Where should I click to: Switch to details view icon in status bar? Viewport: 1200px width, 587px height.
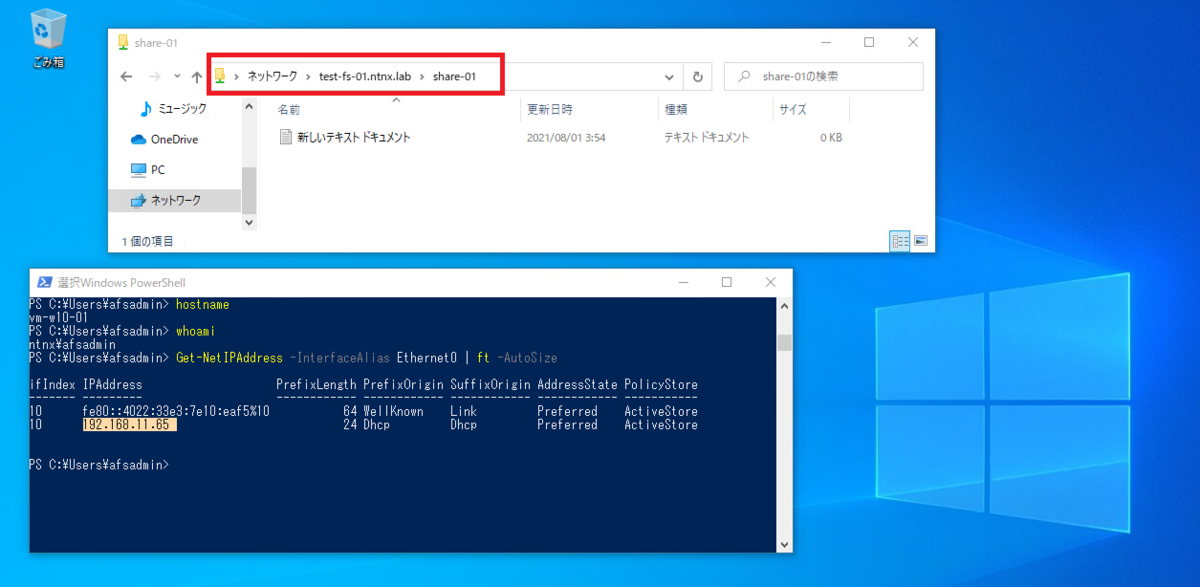tap(899, 241)
